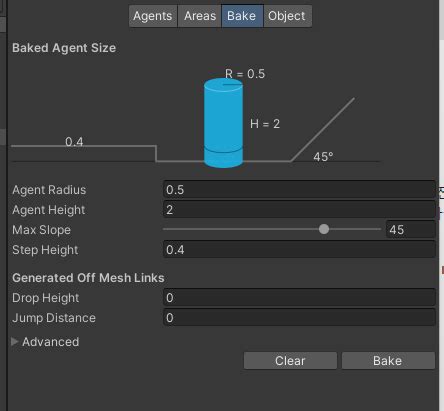Click the Bake button at the bottom

tap(388, 361)
